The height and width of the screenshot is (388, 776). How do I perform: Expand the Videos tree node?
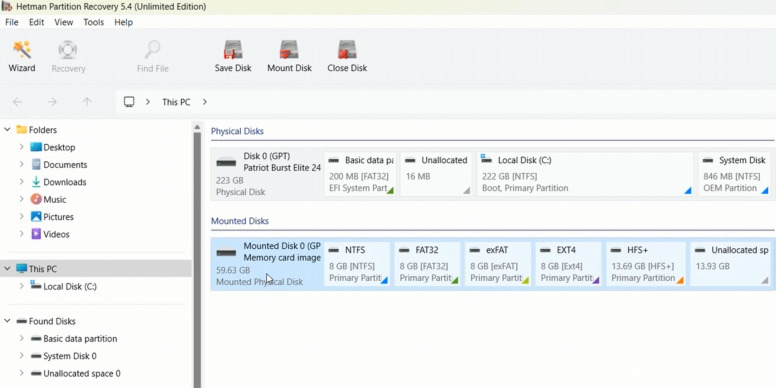(22, 234)
